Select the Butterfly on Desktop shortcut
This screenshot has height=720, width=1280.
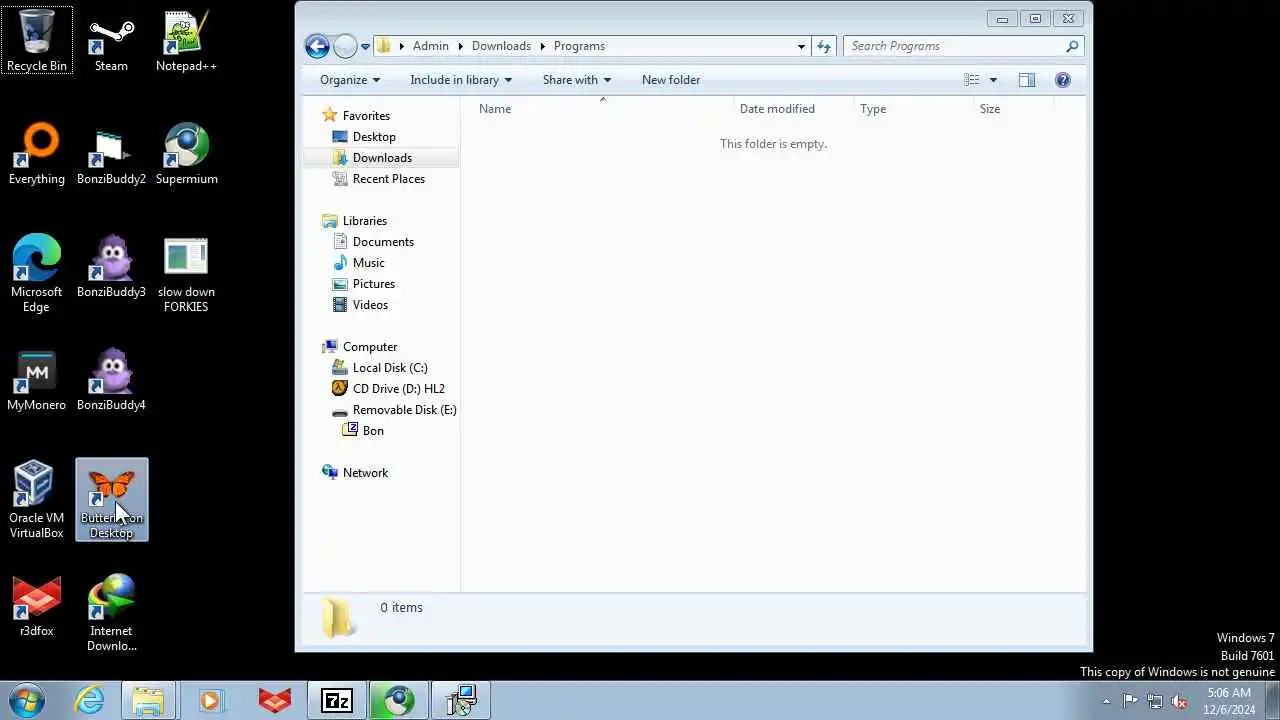coord(111,499)
